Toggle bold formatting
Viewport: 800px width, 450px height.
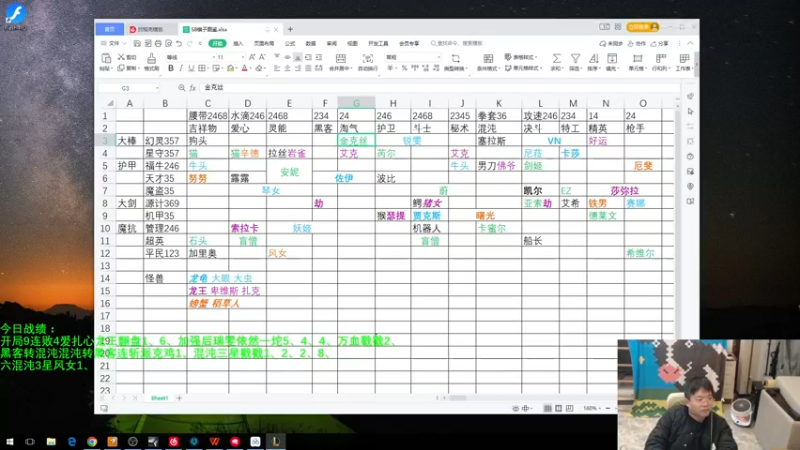[170, 68]
